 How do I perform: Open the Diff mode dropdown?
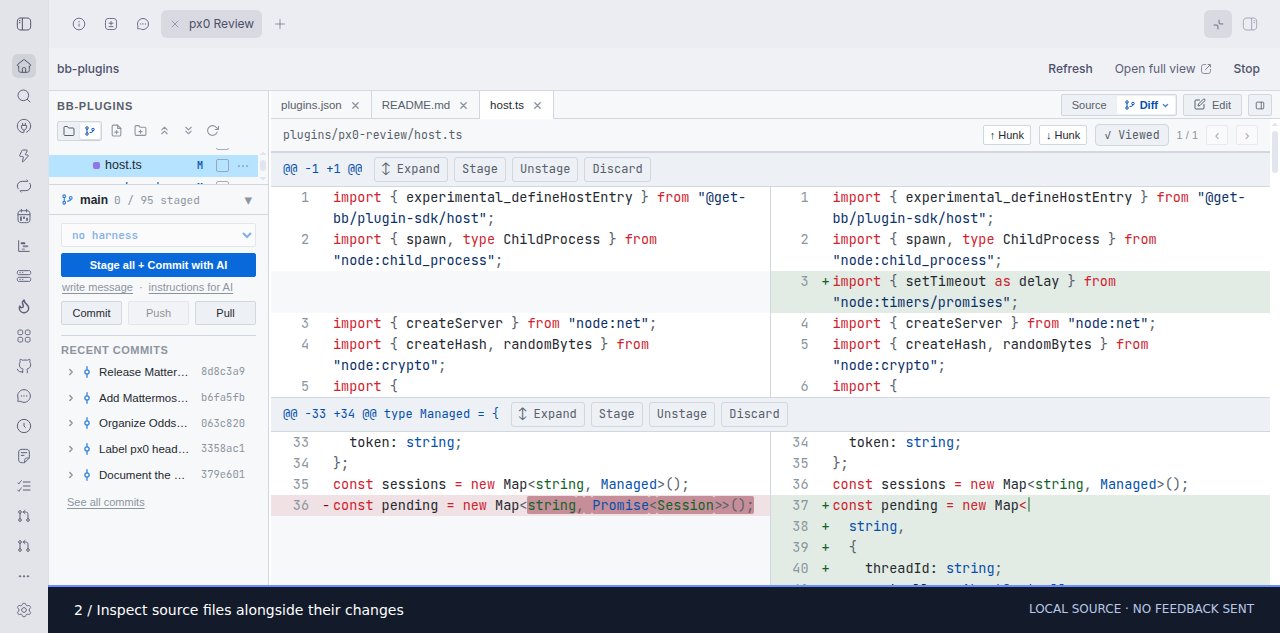click(1147, 105)
